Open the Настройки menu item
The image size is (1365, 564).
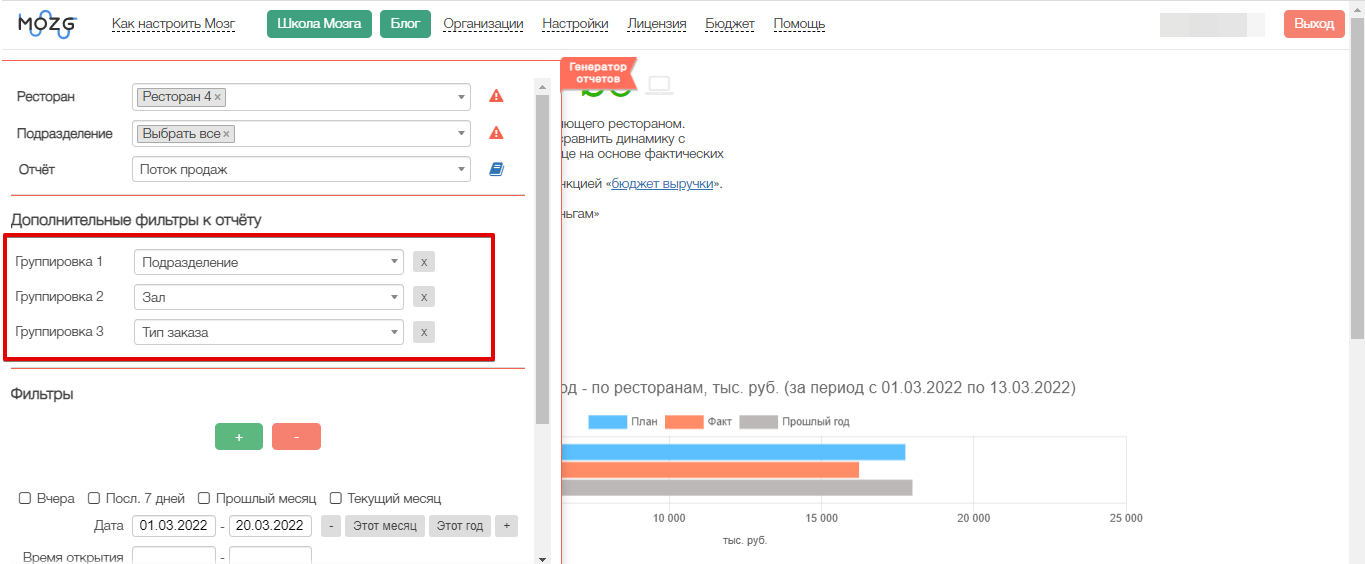click(x=575, y=24)
